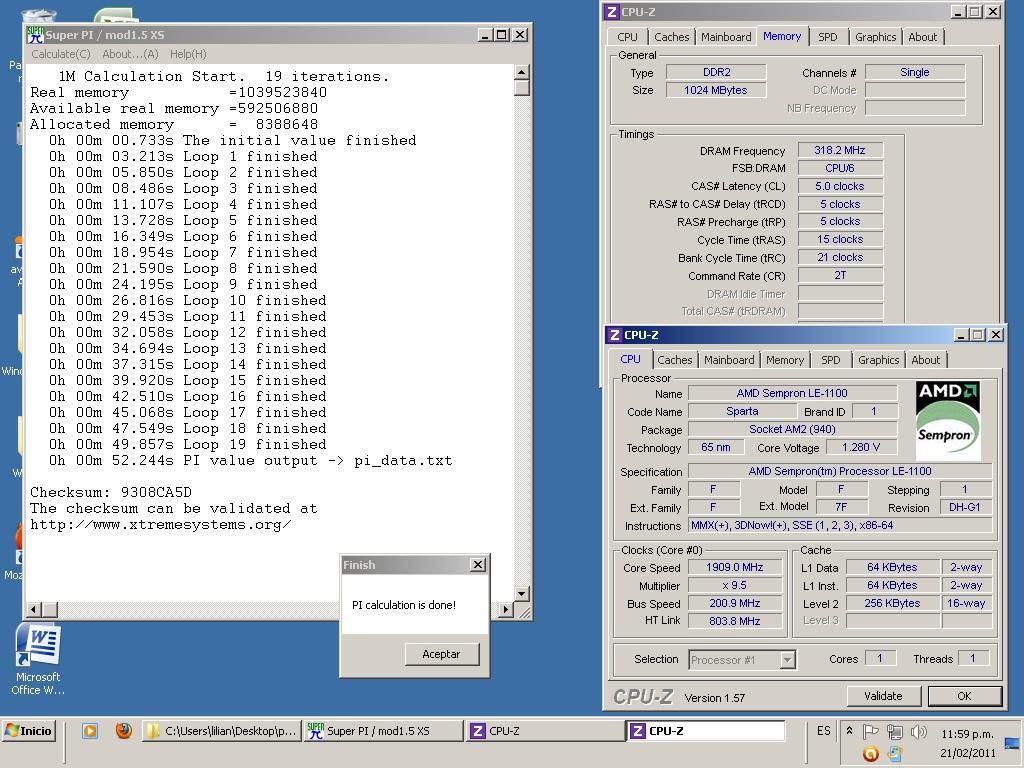The image size is (1024, 768).
Task: Click Aceptar in the Finish dialog
Action: 441,654
